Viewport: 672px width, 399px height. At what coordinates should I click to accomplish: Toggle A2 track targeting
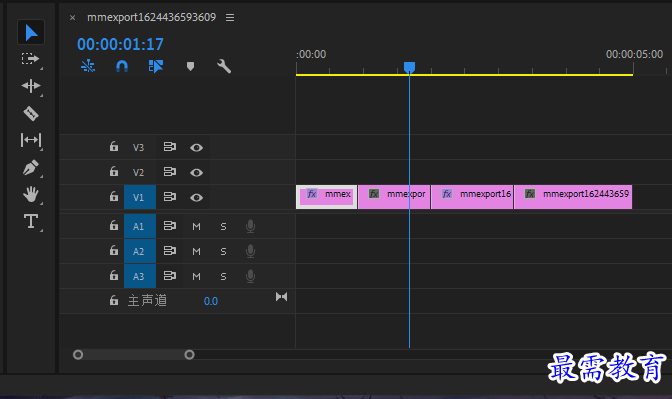click(x=140, y=251)
